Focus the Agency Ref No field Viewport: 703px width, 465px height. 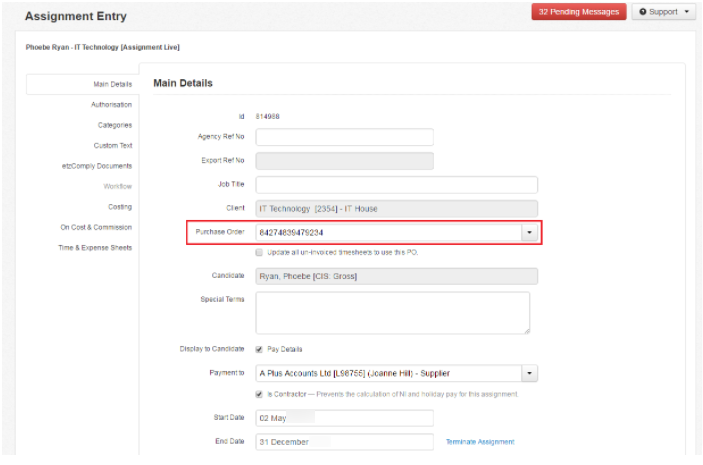(x=344, y=137)
